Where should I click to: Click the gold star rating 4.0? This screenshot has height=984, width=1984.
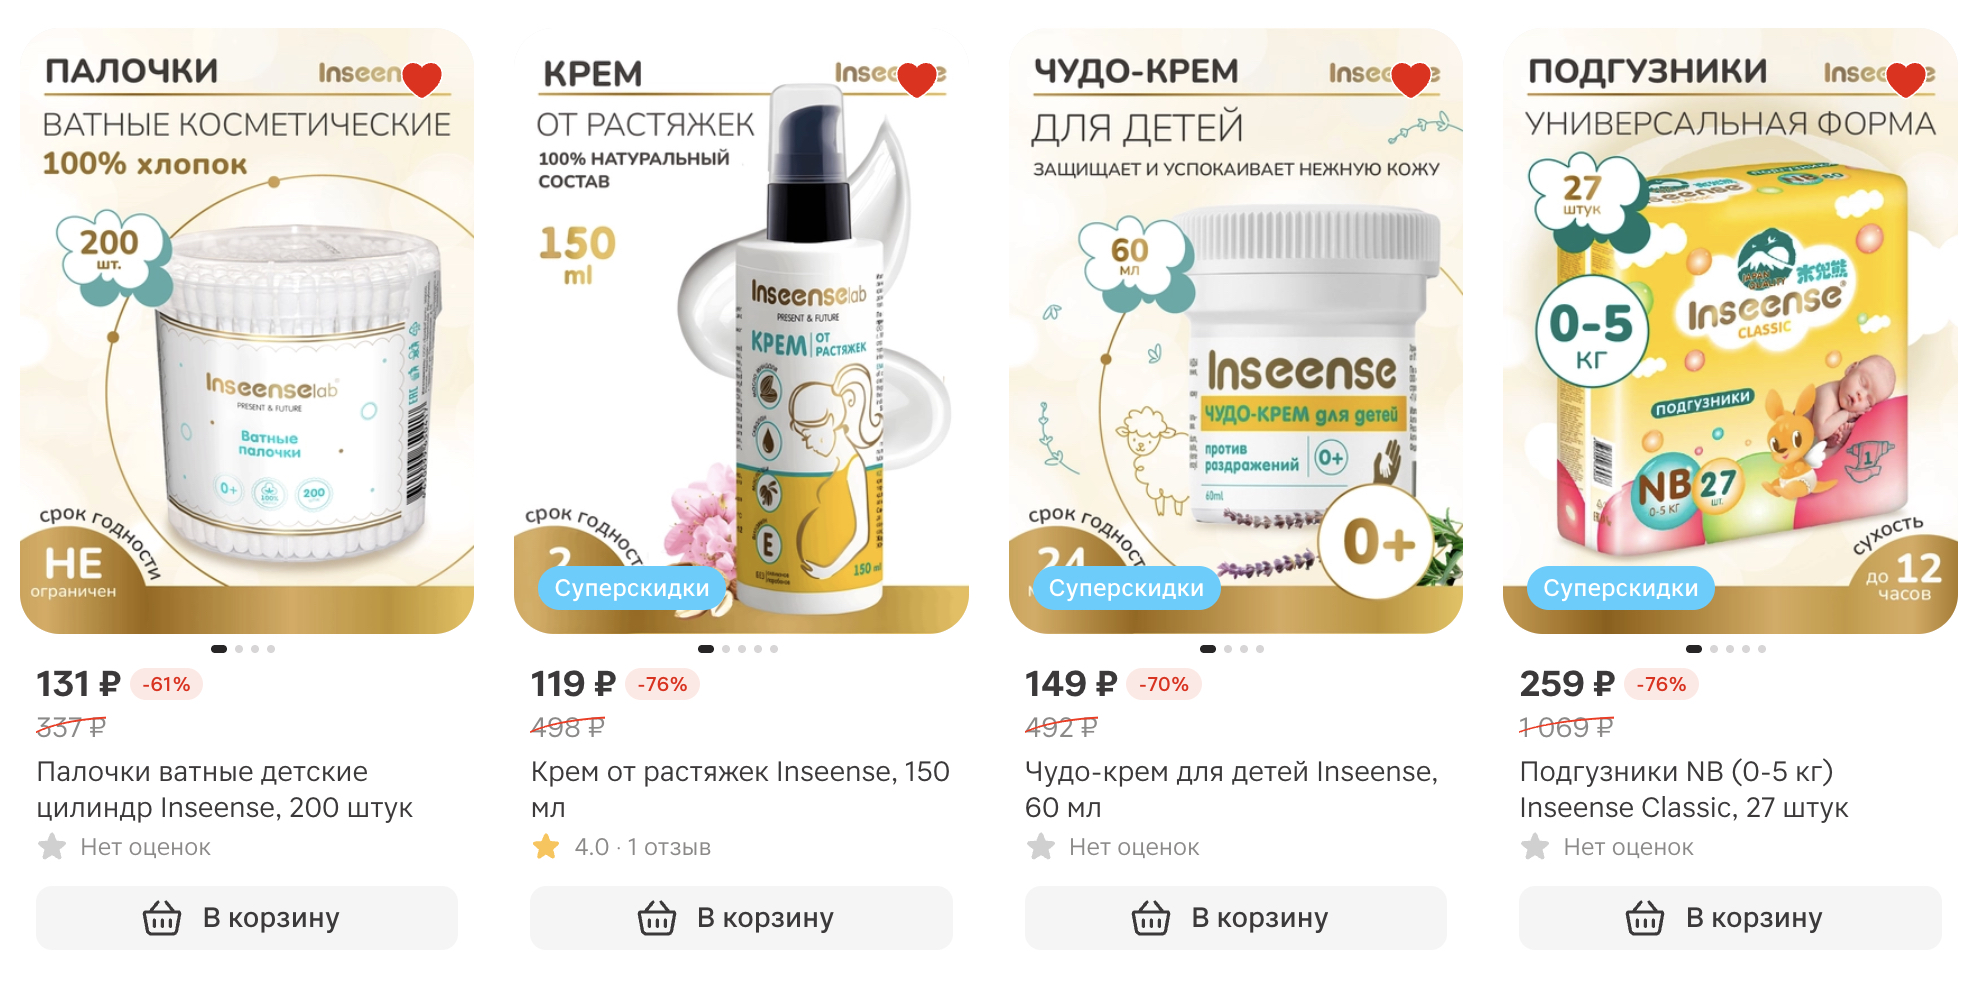[x=546, y=847]
